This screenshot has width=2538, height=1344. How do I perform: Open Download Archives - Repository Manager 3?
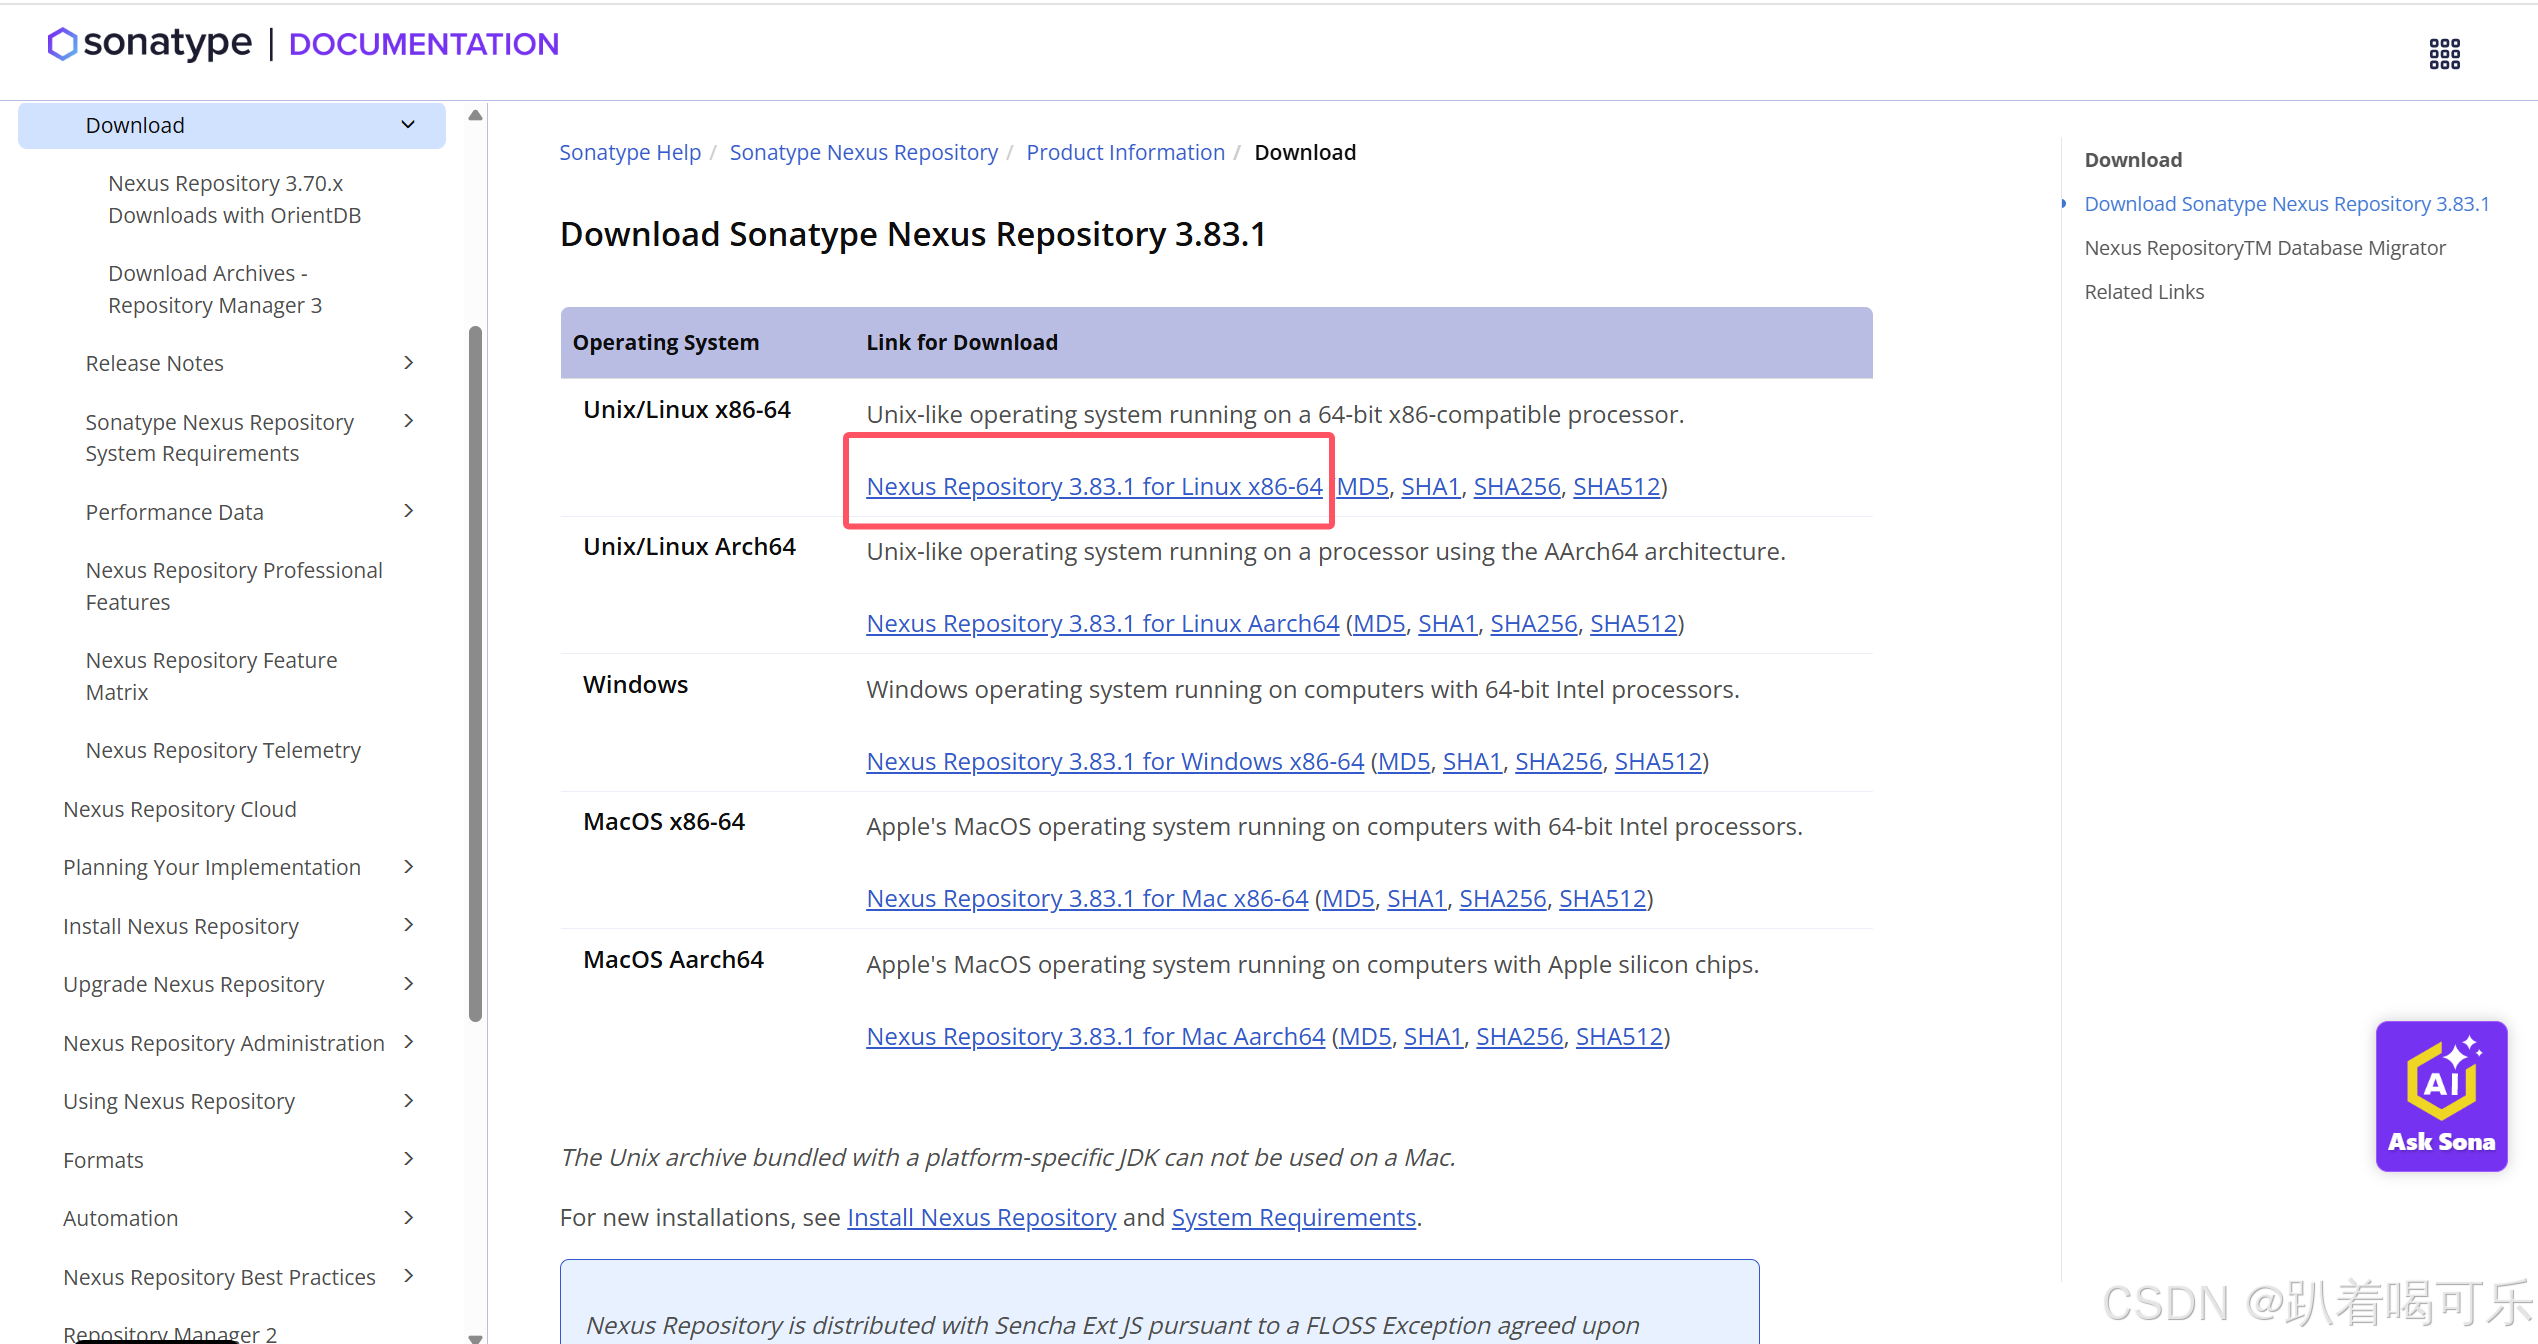(x=215, y=289)
